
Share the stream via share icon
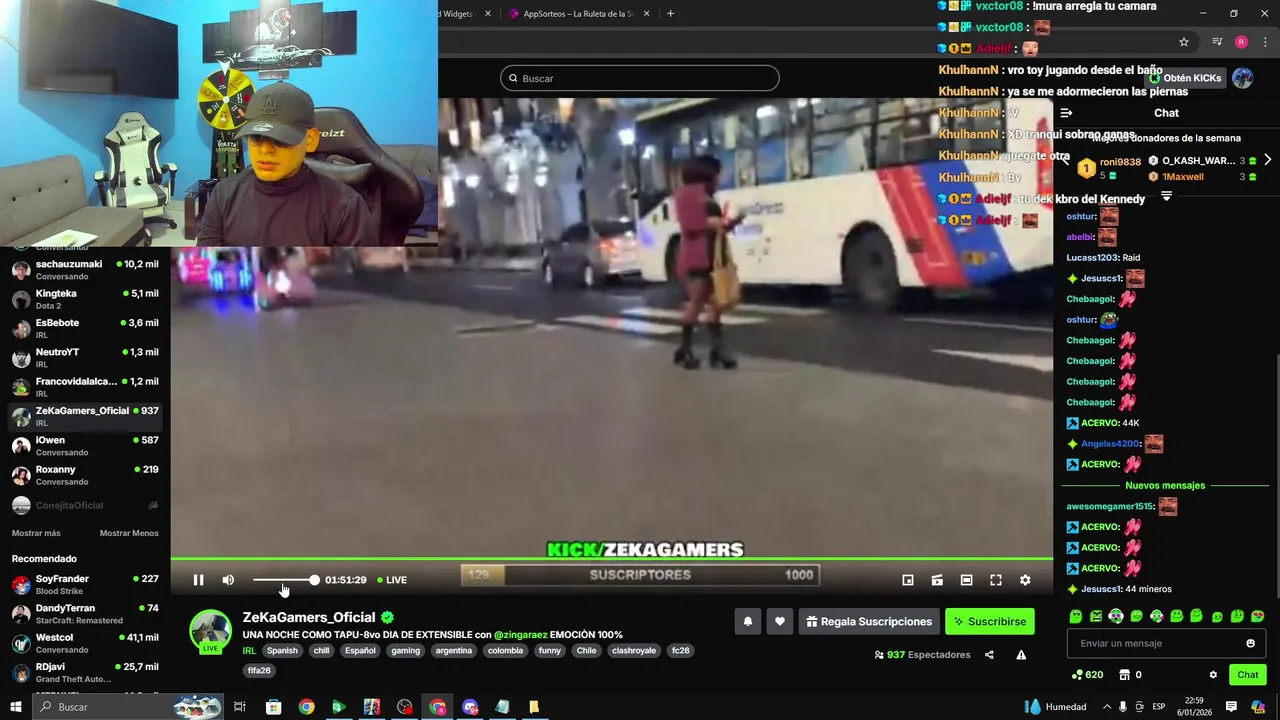tap(989, 655)
